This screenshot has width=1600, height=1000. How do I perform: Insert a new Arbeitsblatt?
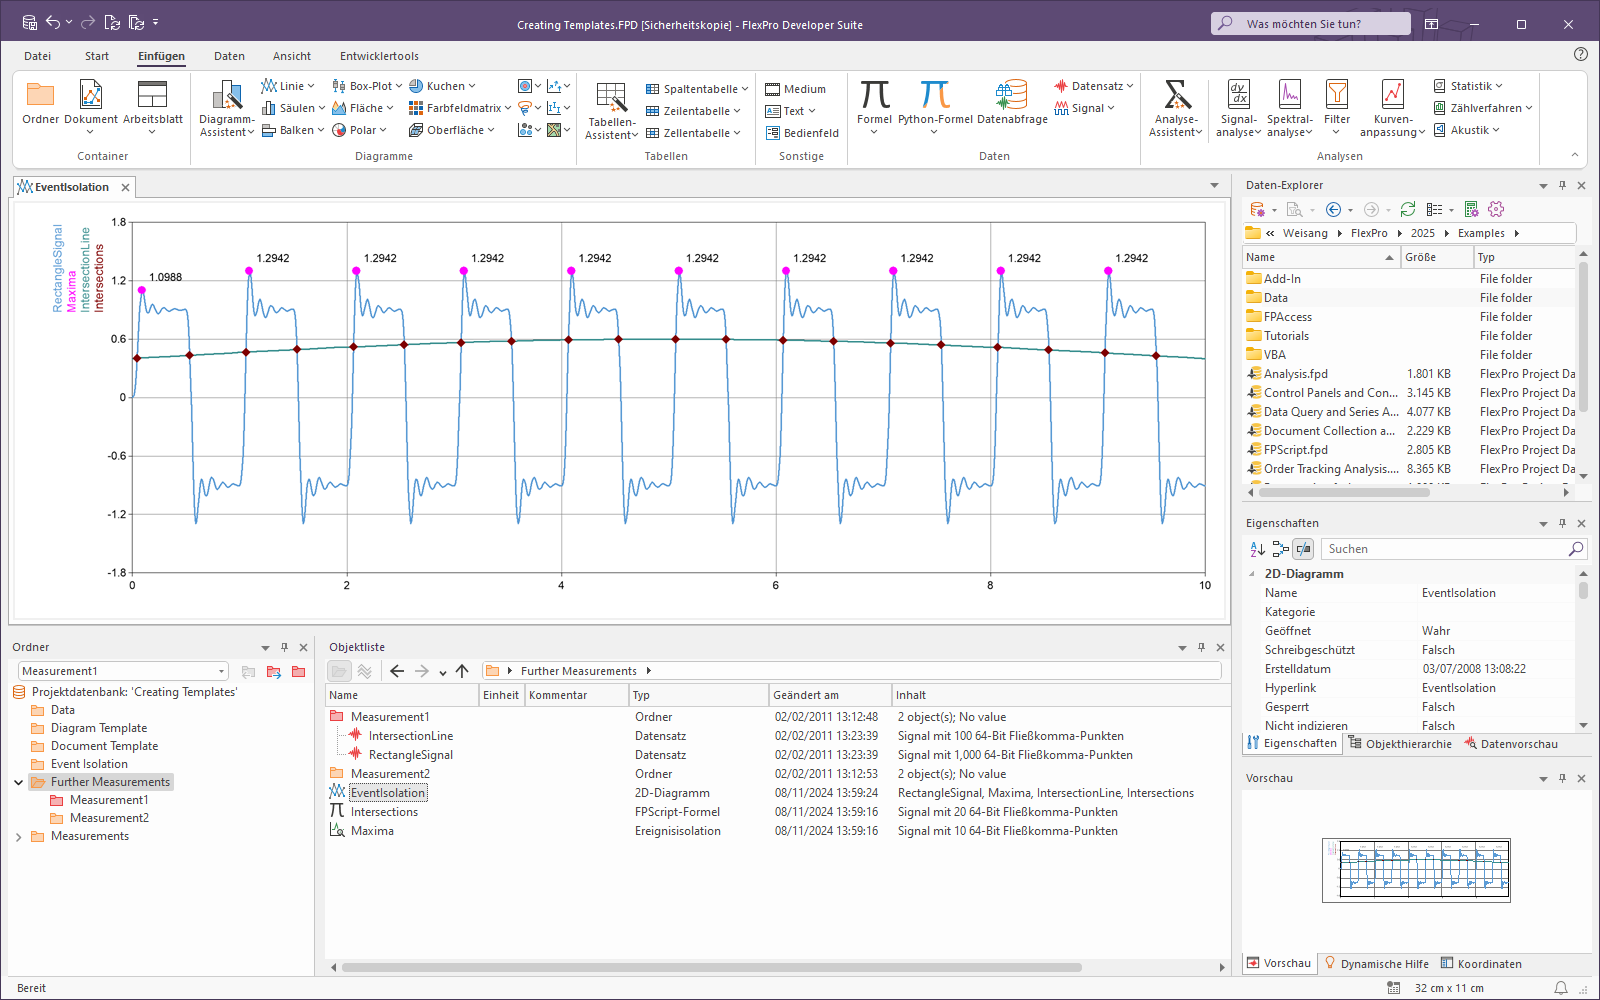152,102
